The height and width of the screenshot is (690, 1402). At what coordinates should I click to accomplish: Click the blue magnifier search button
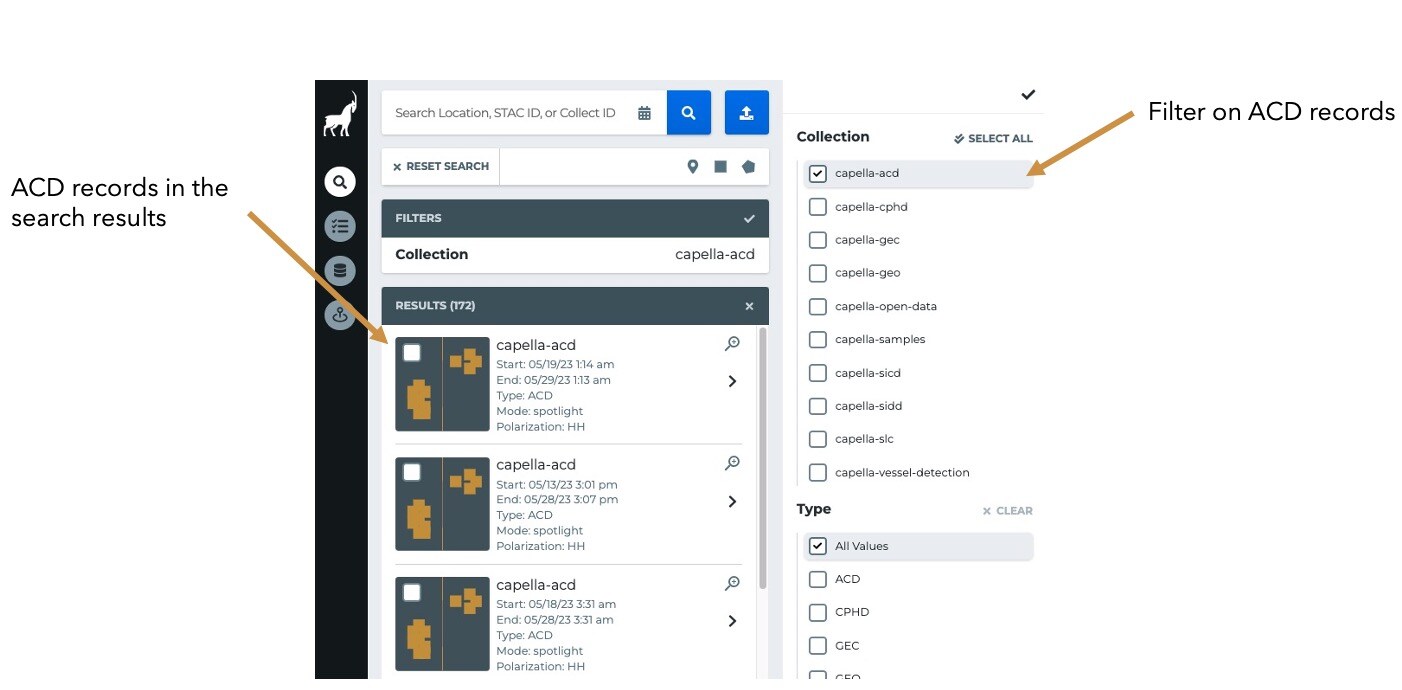tap(689, 113)
